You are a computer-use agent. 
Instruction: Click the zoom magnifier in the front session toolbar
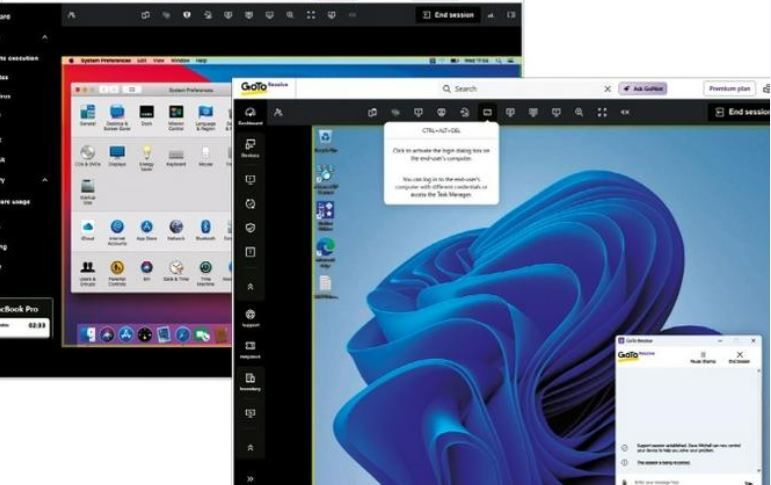click(579, 113)
